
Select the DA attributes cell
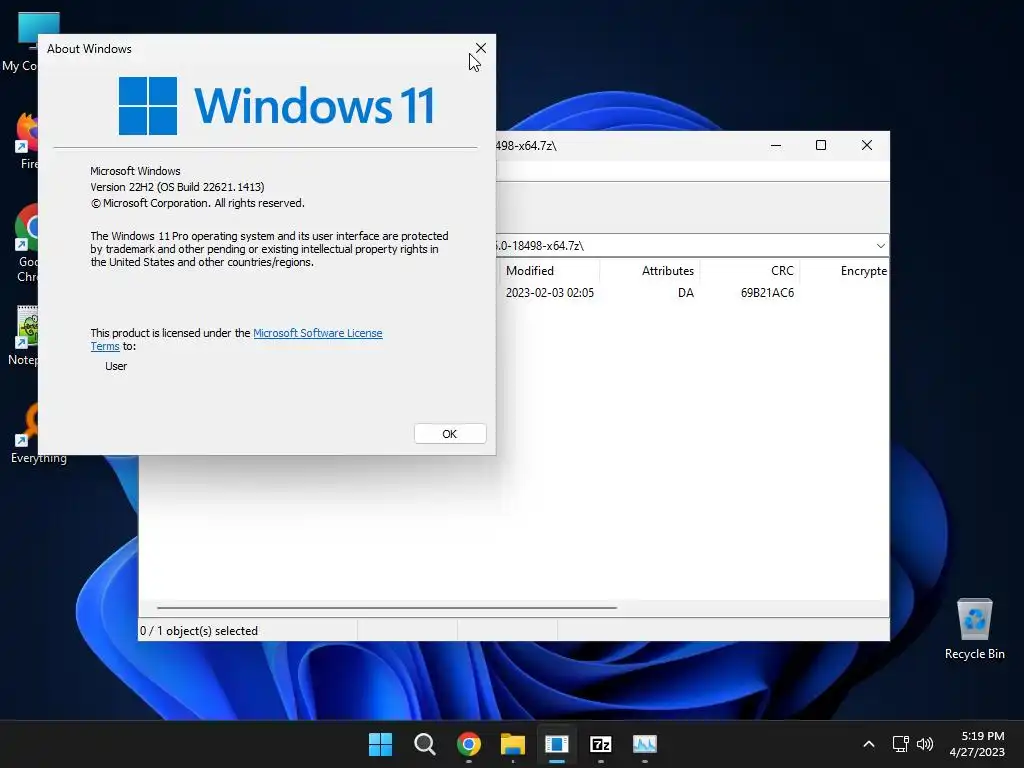coord(686,293)
